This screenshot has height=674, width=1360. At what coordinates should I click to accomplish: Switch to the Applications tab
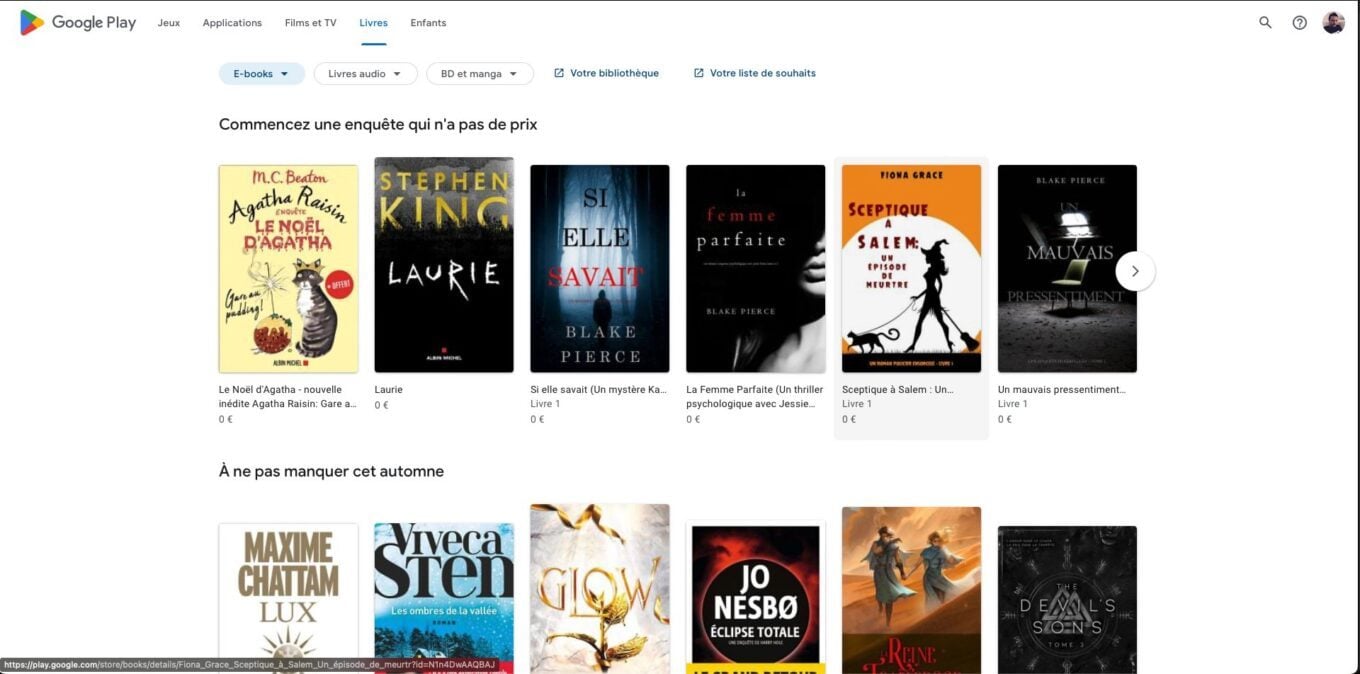(x=232, y=22)
